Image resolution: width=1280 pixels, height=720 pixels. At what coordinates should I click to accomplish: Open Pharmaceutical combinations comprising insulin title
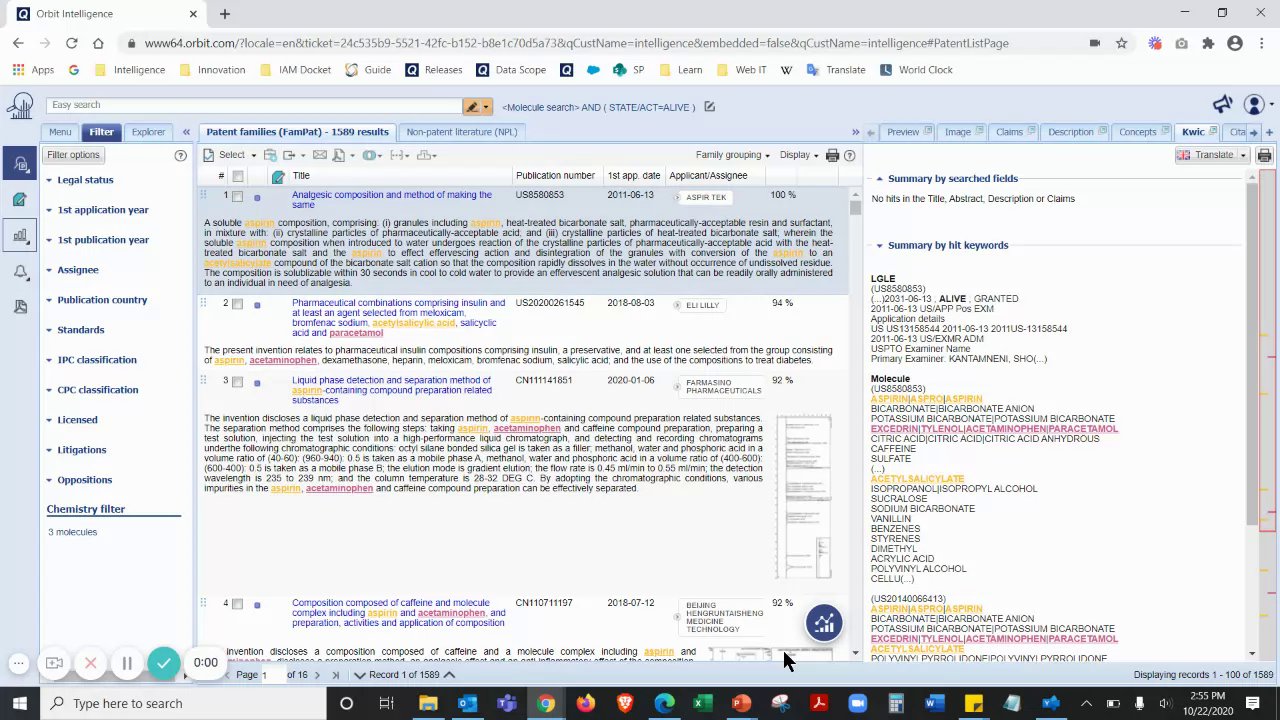[x=398, y=318]
